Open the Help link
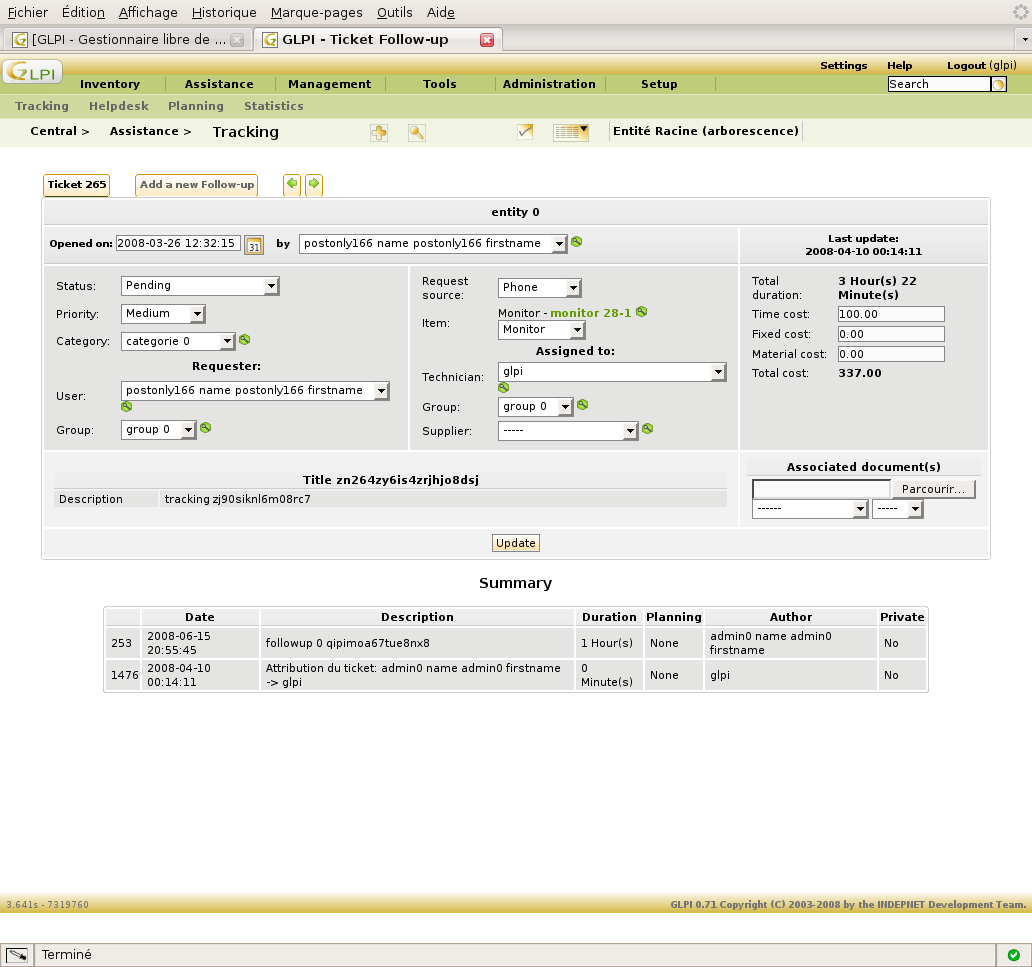 [899, 65]
